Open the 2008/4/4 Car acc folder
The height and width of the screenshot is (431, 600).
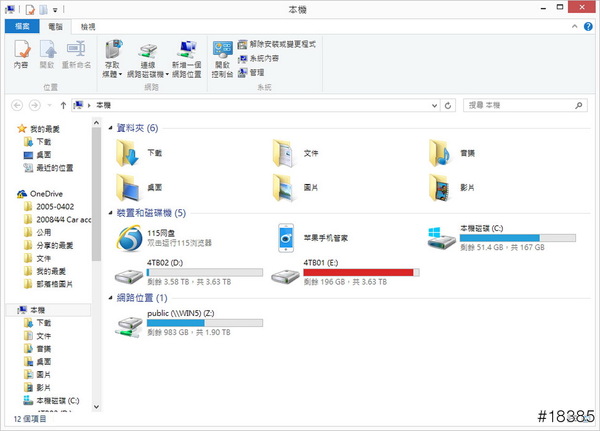[x=57, y=220]
